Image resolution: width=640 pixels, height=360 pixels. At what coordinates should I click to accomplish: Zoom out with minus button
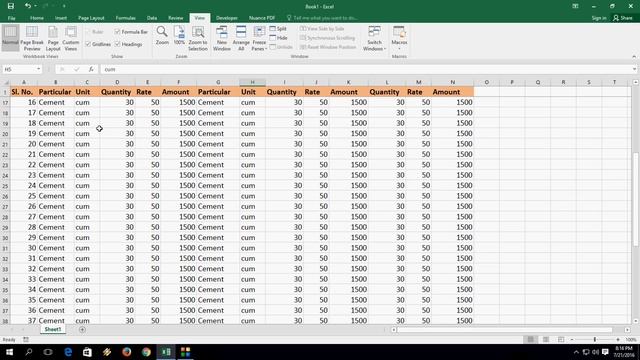pyautogui.click(x=572, y=340)
